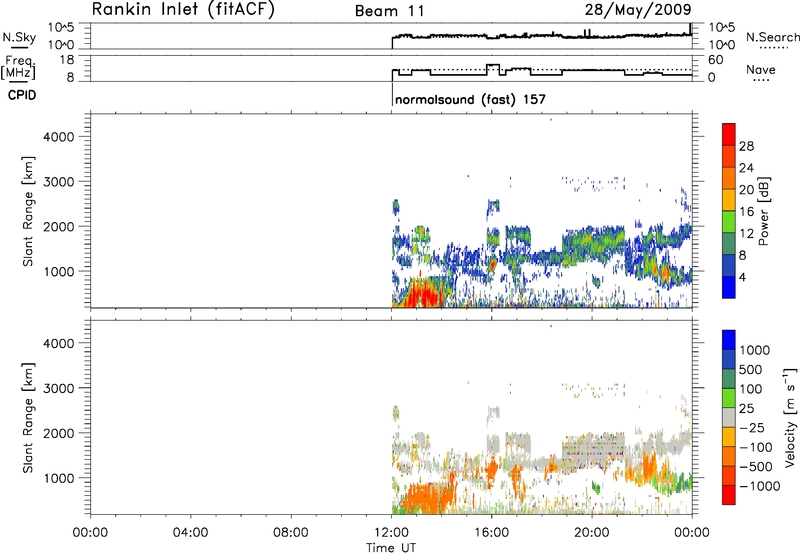
Task: Click the date '28/May/2009'
Action: pos(638,10)
